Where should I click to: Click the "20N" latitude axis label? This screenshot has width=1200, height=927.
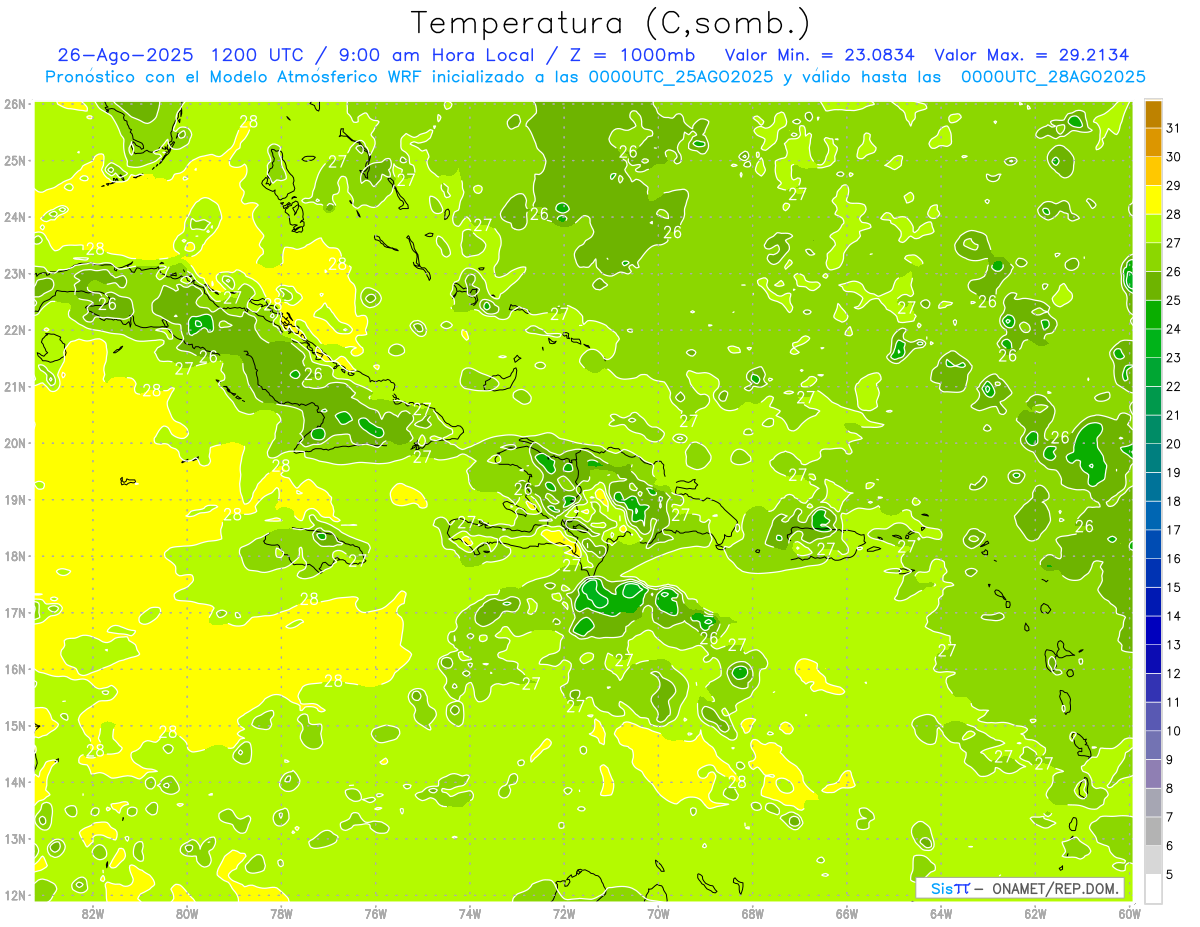coord(15,443)
